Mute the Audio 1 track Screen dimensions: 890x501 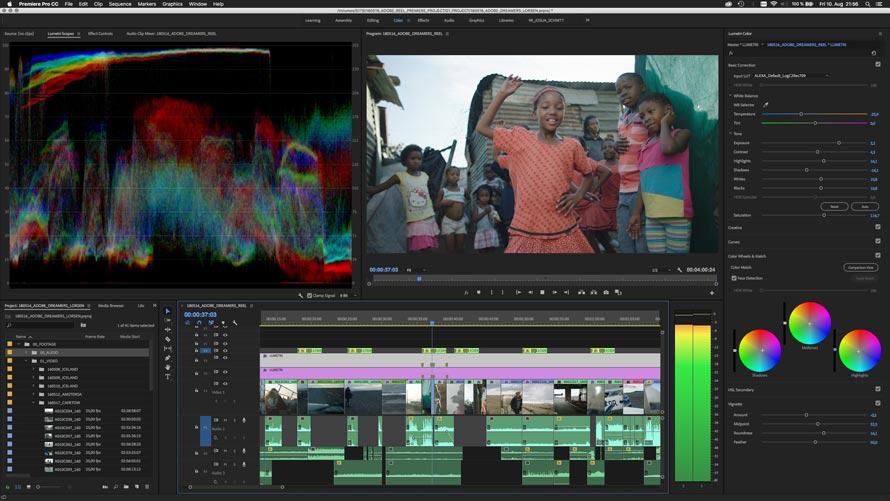tap(225, 420)
